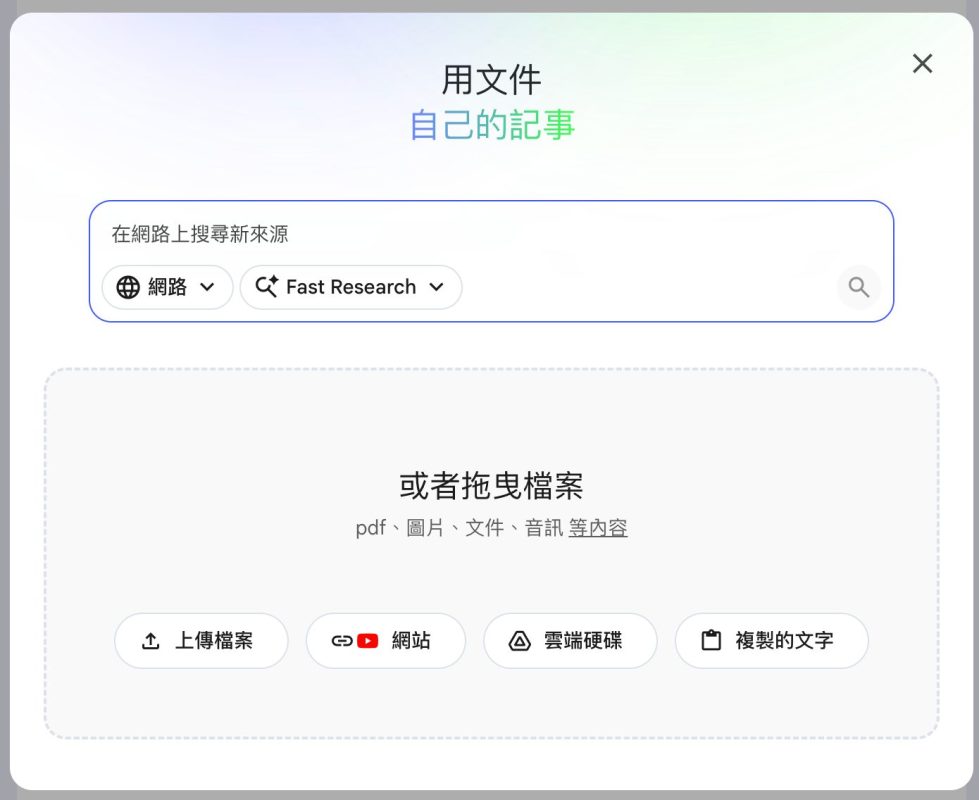The height and width of the screenshot is (800, 979).
Task: Click the 雲端硬碟 Drive button
Action: (x=570, y=641)
